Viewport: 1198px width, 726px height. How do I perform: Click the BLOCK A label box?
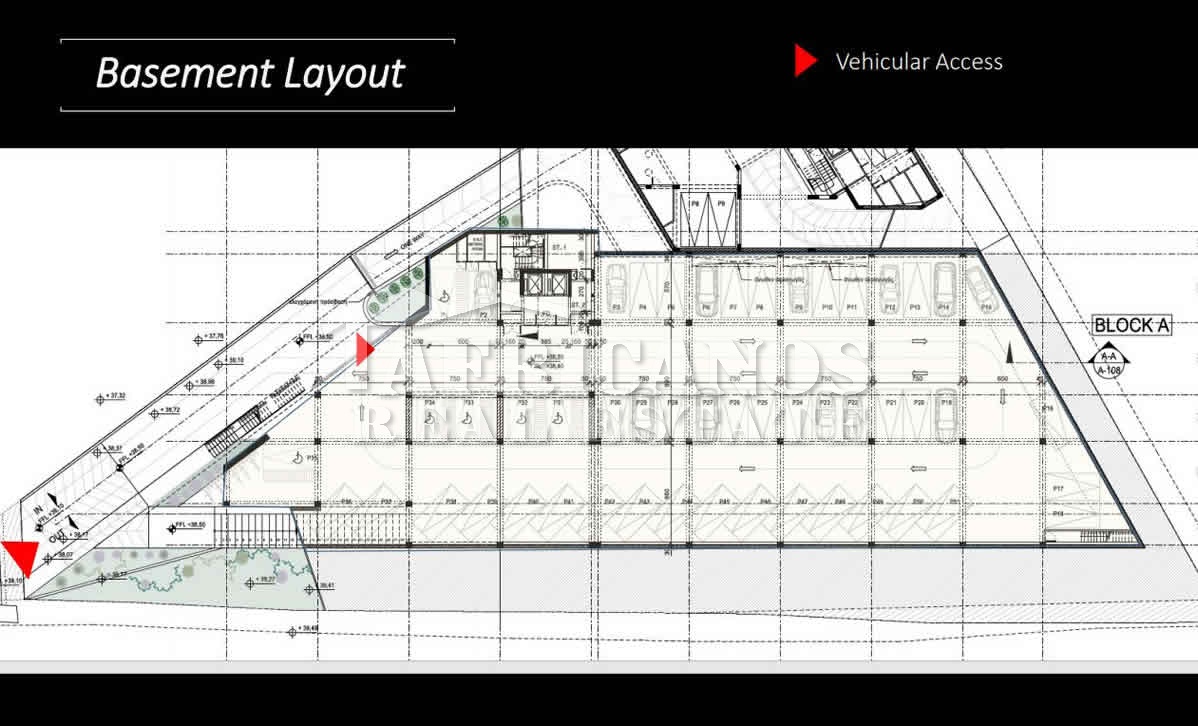pos(1131,325)
